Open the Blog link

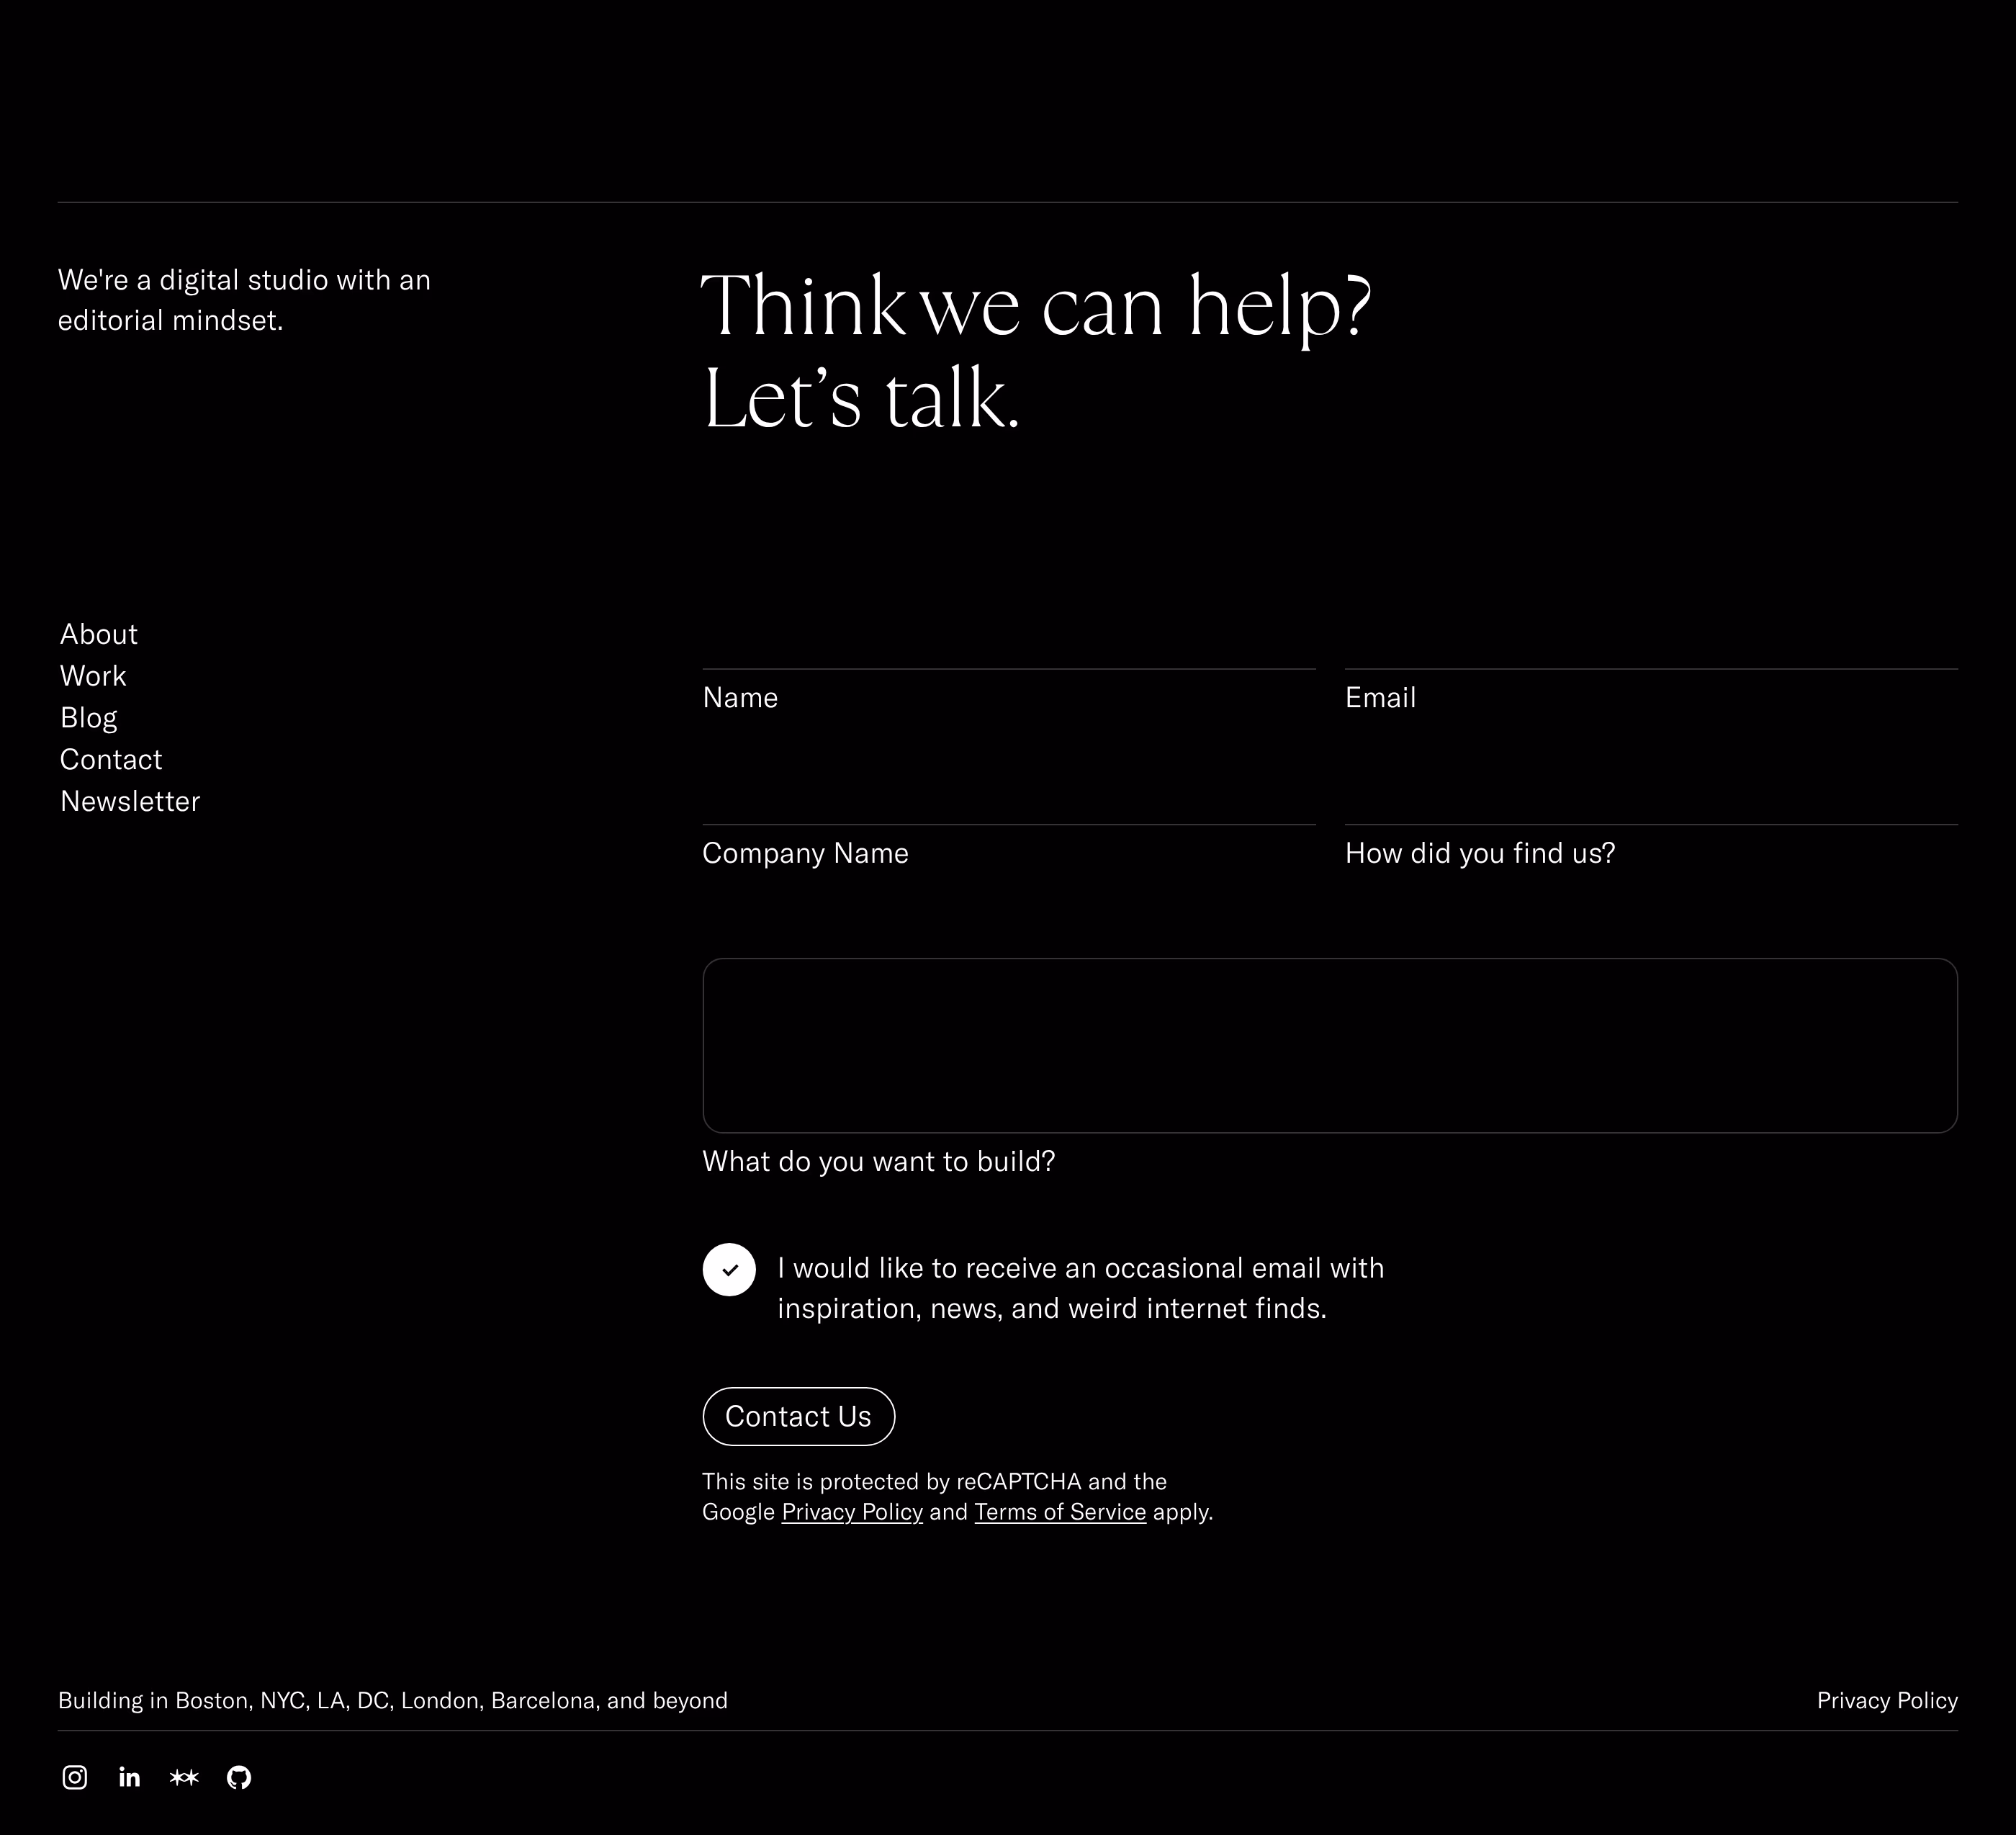click(x=89, y=718)
